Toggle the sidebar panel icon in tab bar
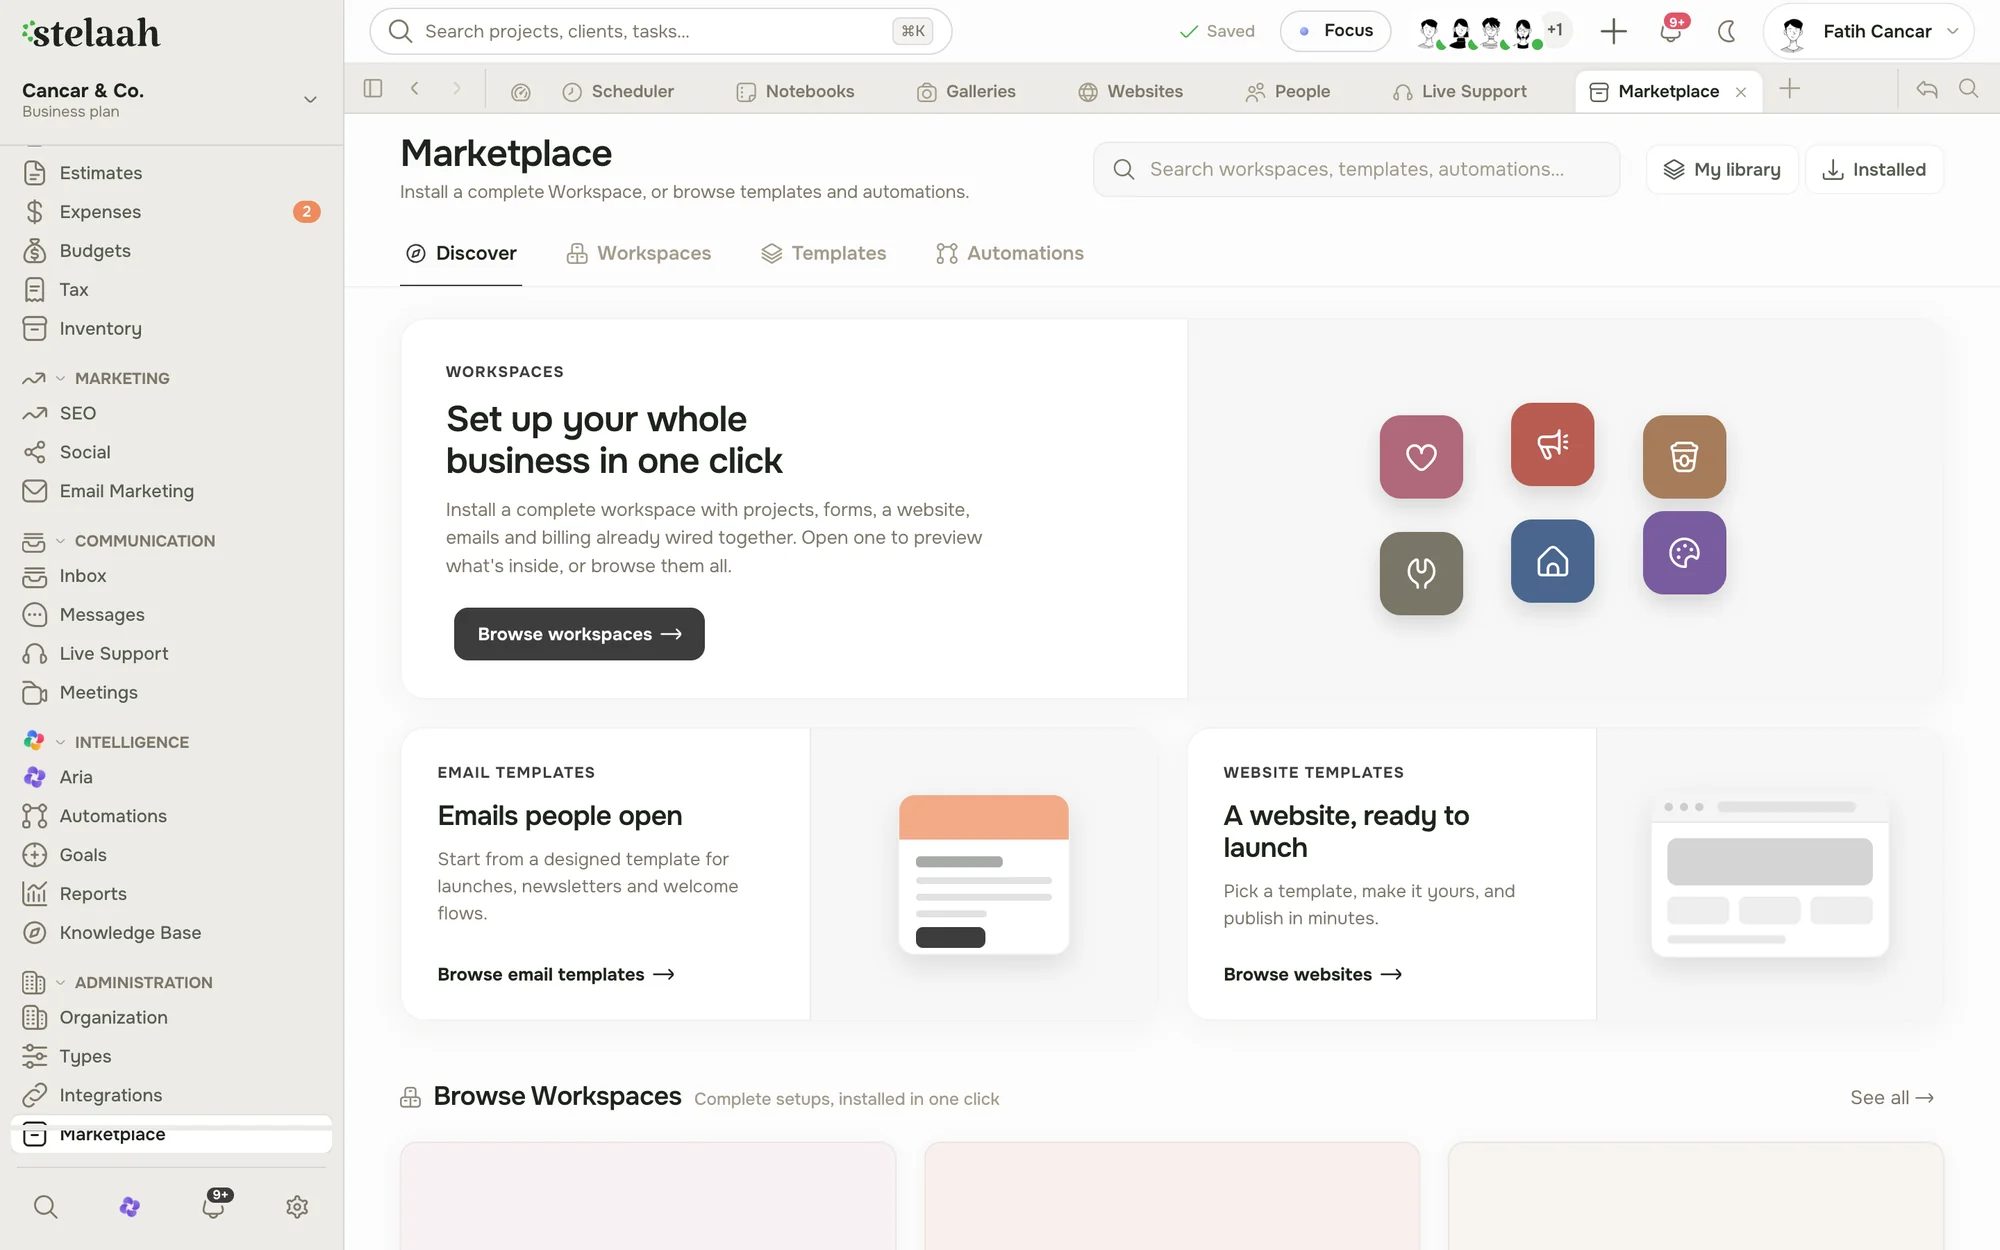2000x1250 pixels. 373,89
